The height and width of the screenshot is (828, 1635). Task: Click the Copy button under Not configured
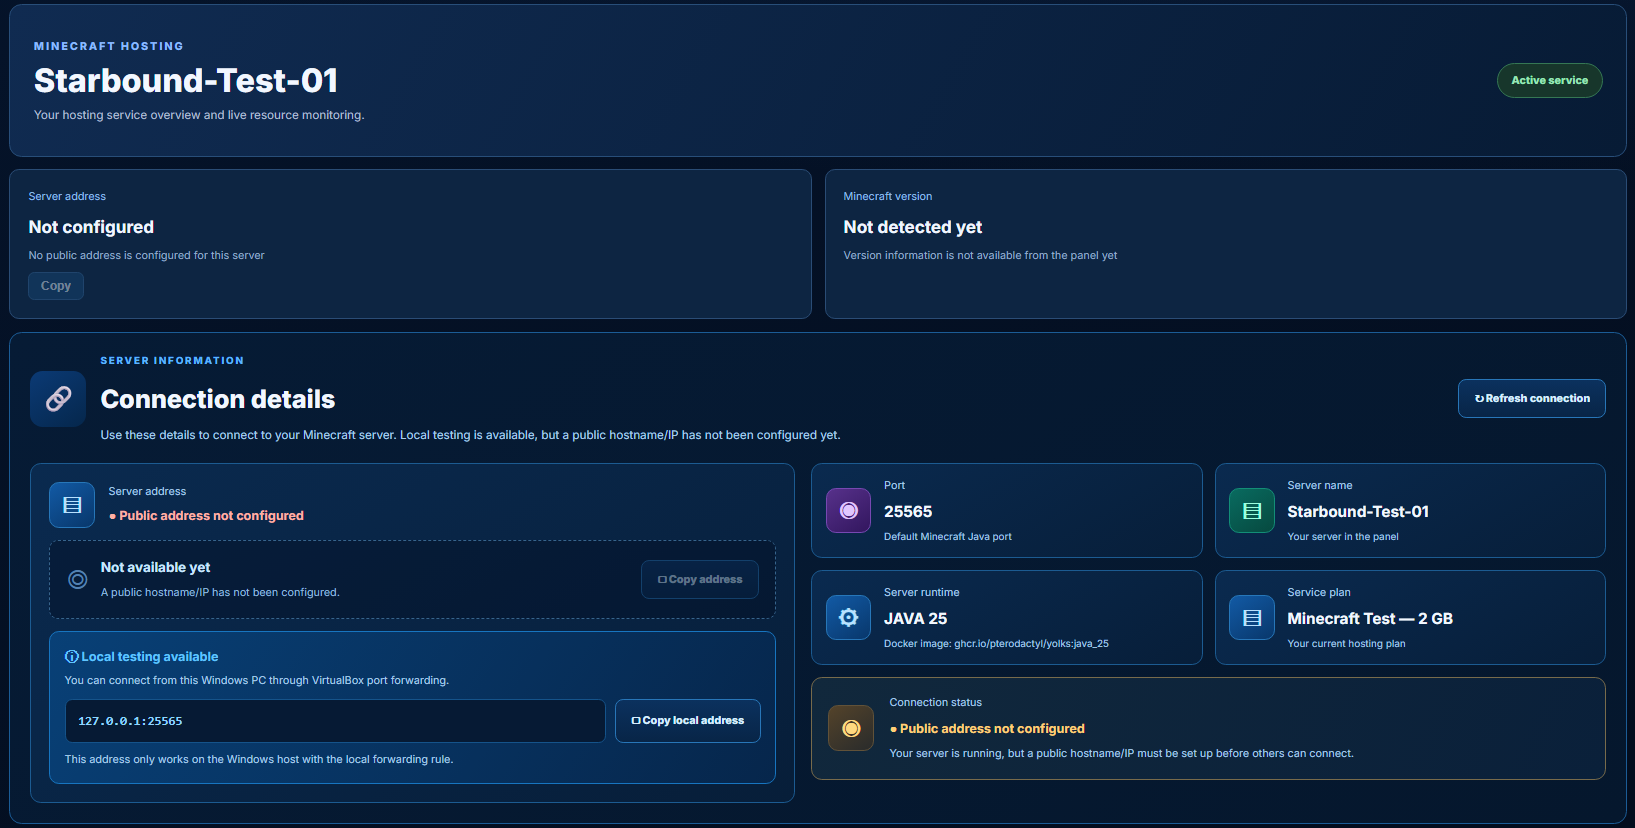tap(56, 286)
